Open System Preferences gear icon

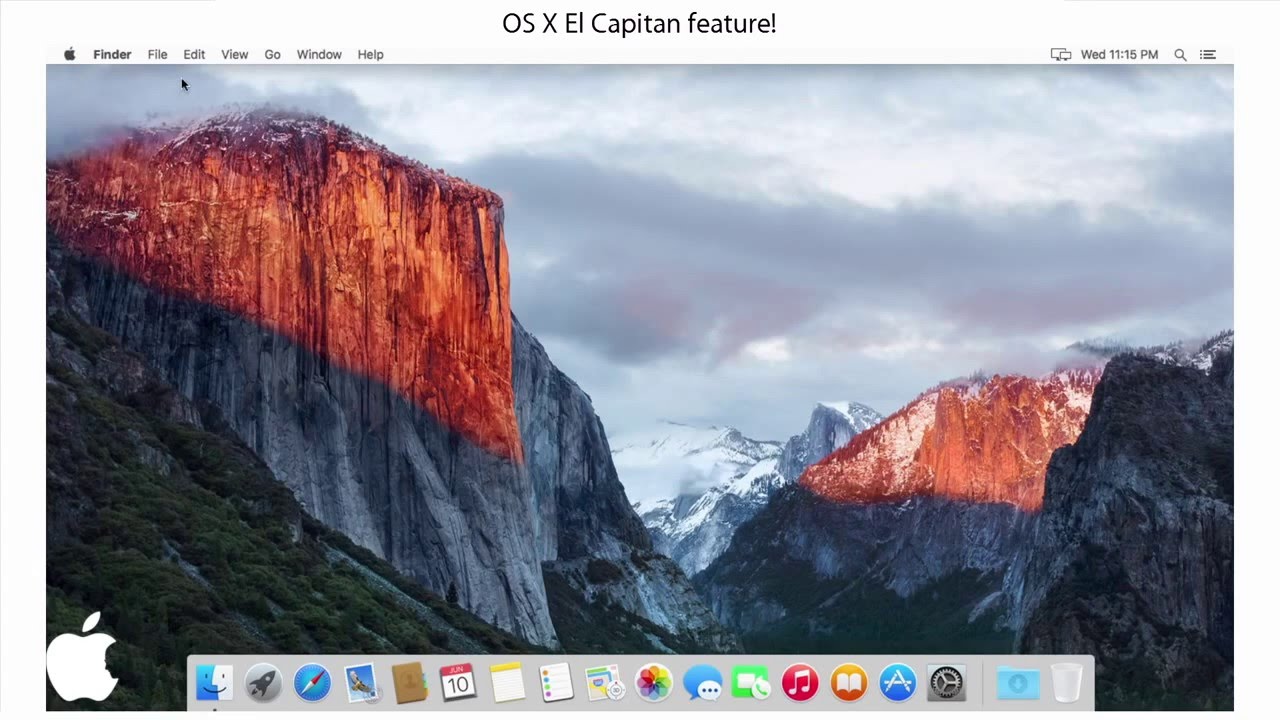tap(946, 683)
